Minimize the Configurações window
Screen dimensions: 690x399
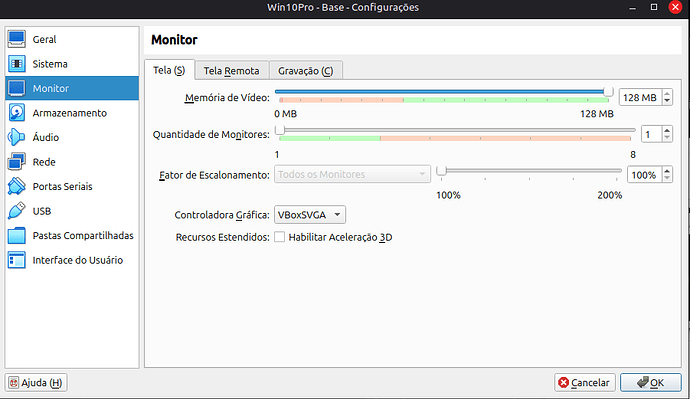pyautogui.click(x=632, y=7)
